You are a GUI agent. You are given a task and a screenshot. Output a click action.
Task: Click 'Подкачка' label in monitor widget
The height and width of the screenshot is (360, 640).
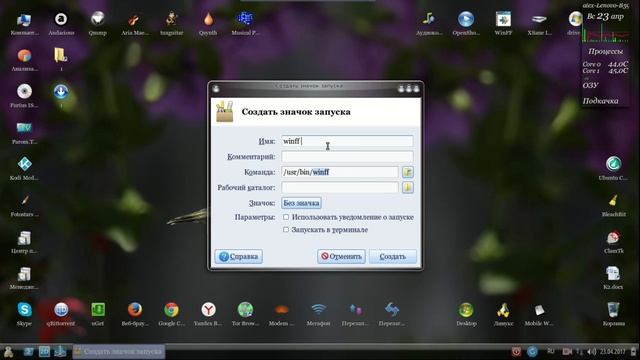[600, 101]
